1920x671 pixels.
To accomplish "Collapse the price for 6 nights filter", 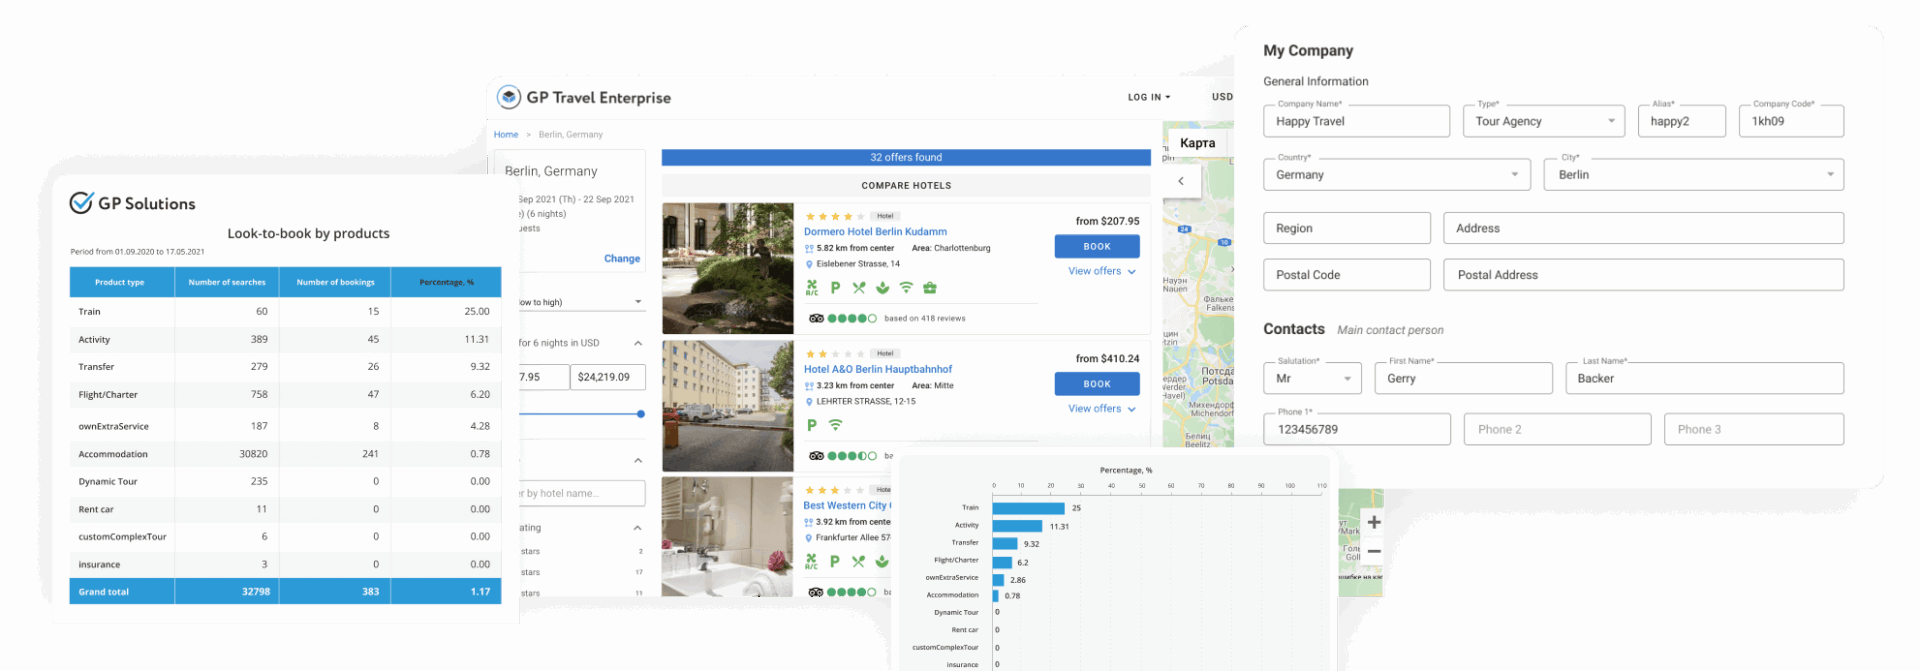I will [638, 343].
